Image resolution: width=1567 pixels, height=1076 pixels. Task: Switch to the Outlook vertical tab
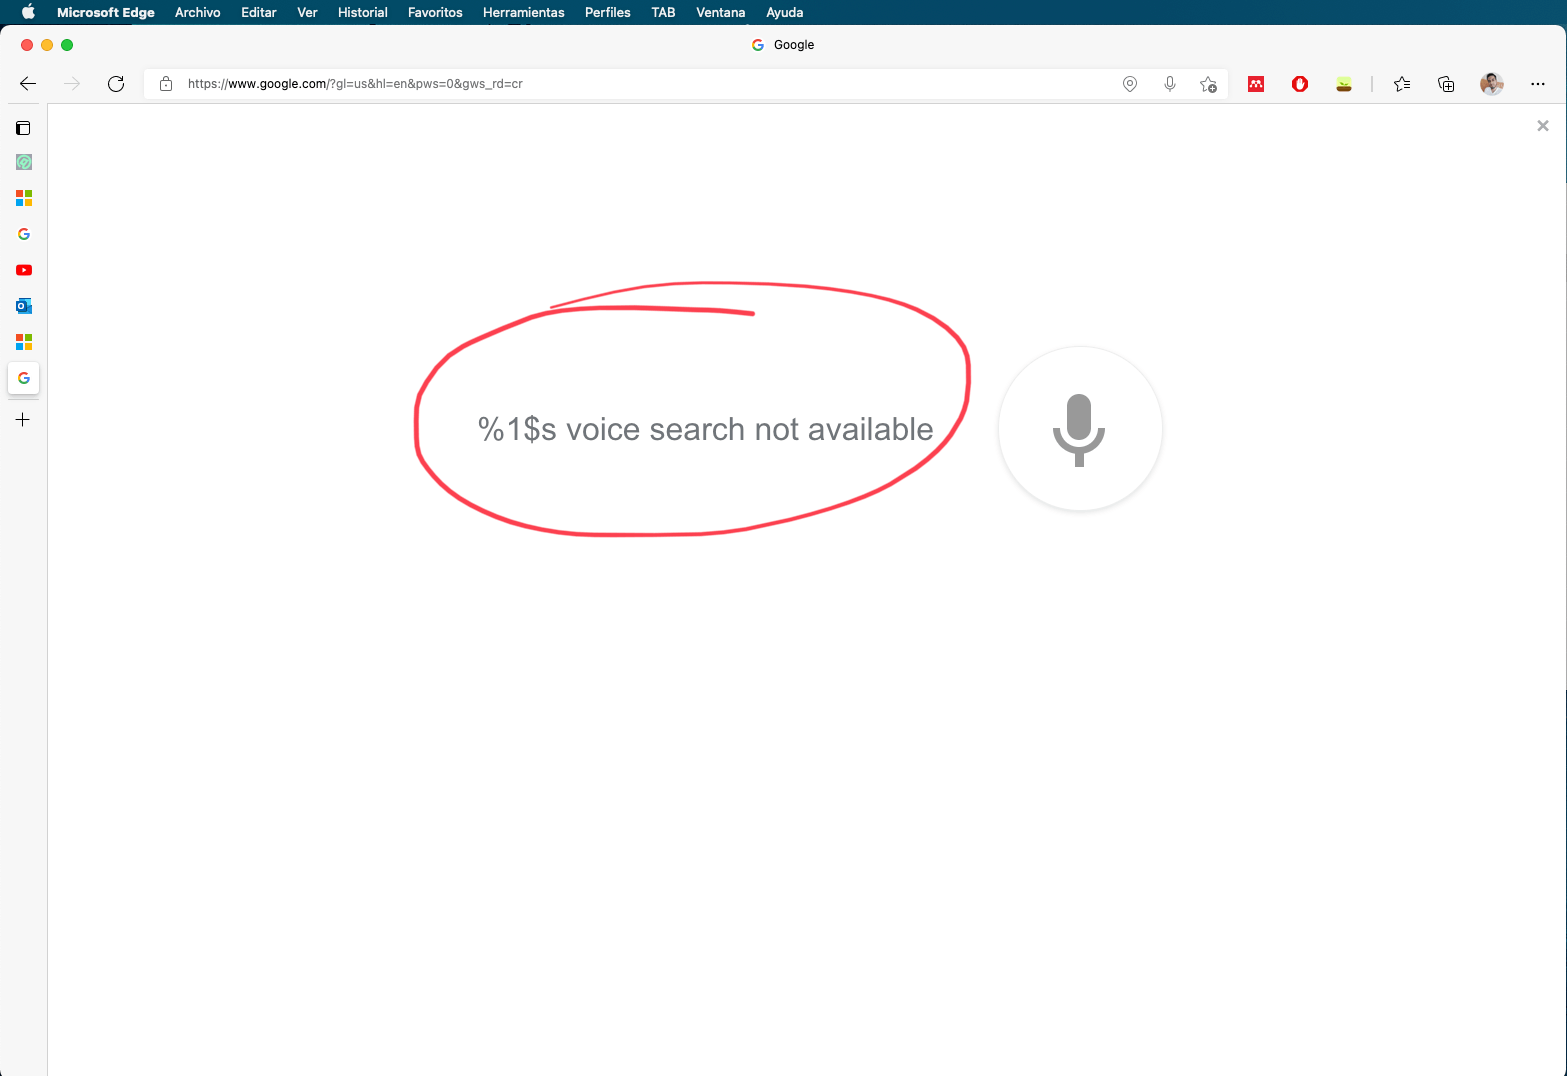click(24, 306)
